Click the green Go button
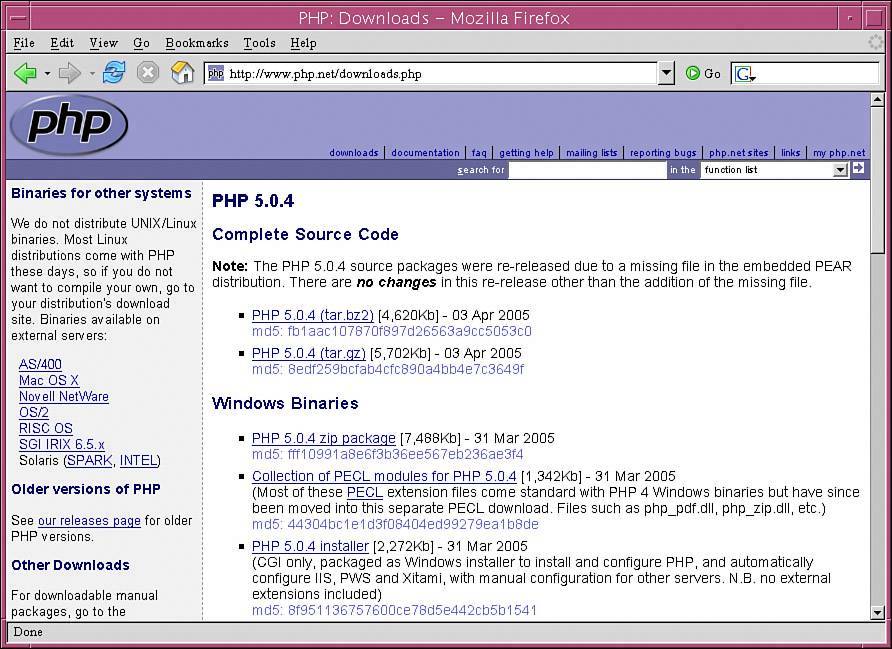Screen dimensions: 892x649 click(x=703, y=73)
